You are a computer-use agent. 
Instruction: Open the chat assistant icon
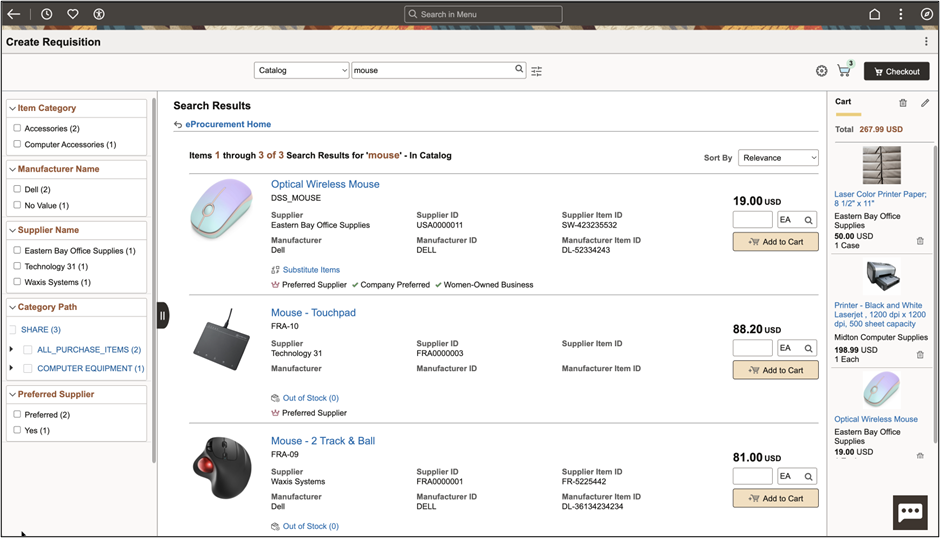pos(910,512)
